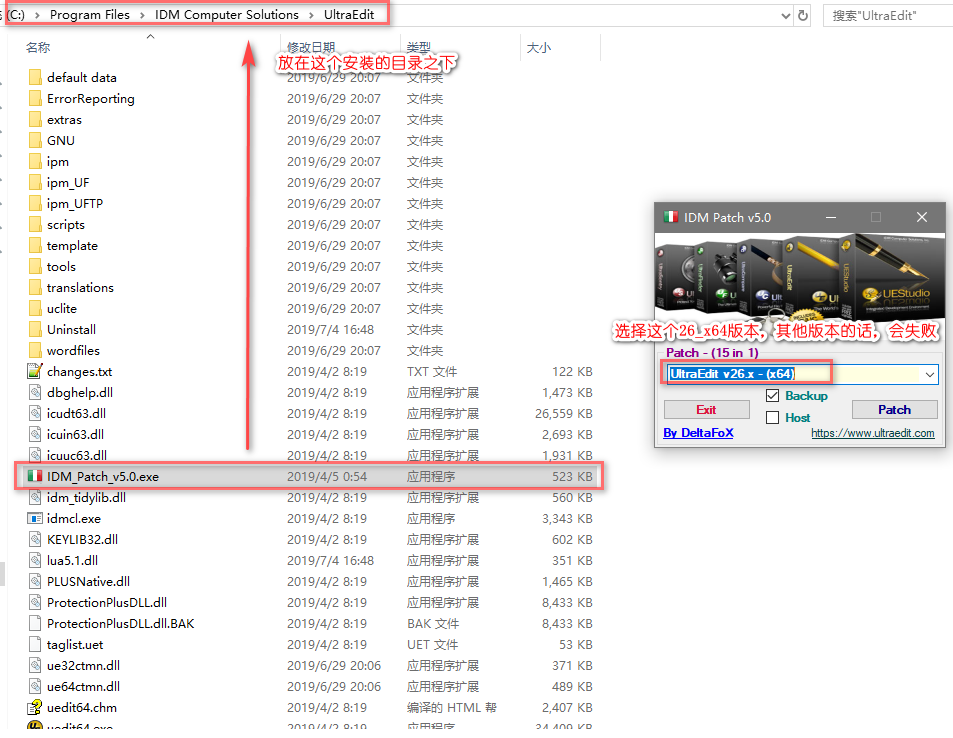
Task: Click the dbghelp.dll file icon
Action: (35, 392)
